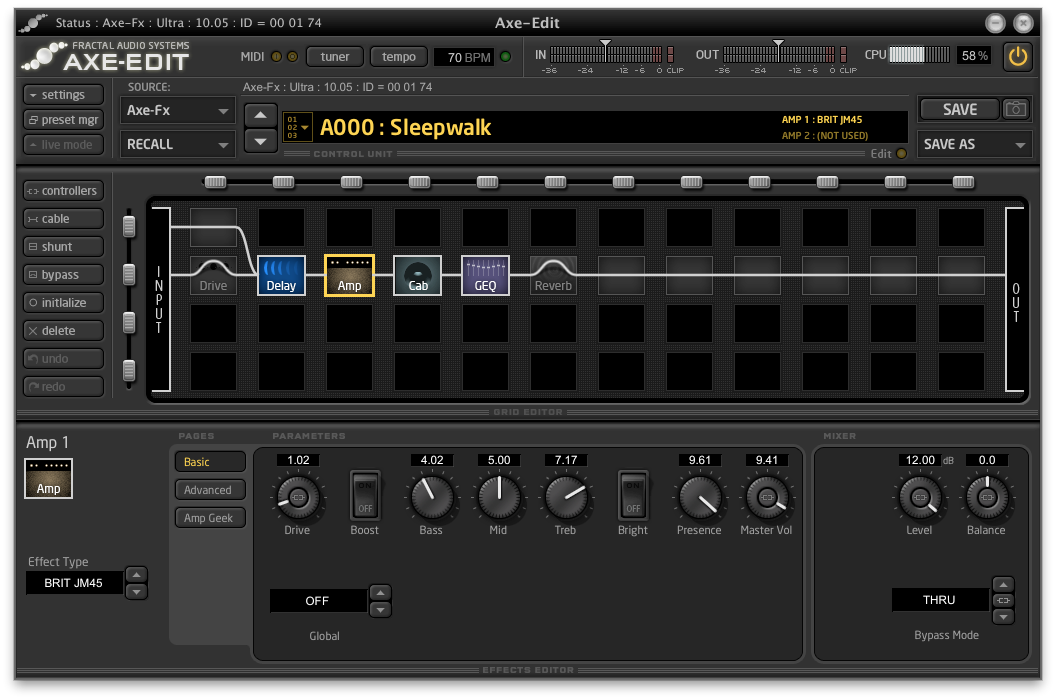Select the cable tool
The height and width of the screenshot is (700, 1056).
[63, 219]
